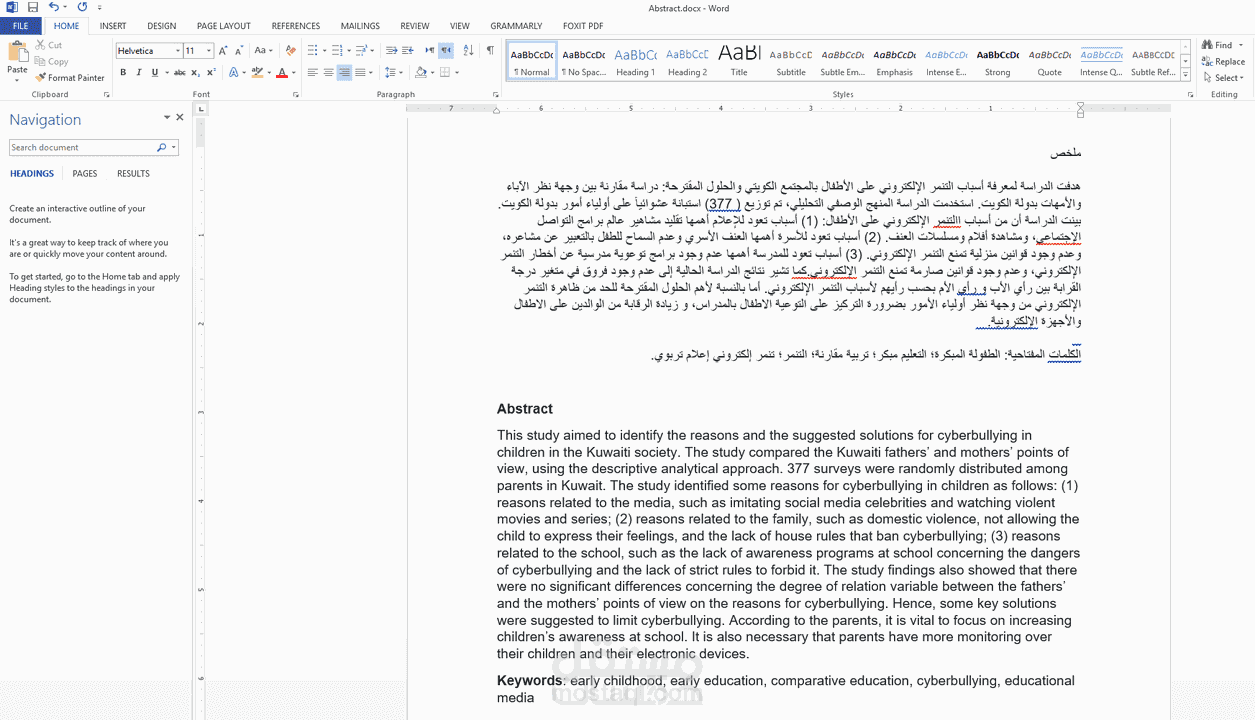Open Paste from clipboard
This screenshot has height=720, width=1255.
17,58
